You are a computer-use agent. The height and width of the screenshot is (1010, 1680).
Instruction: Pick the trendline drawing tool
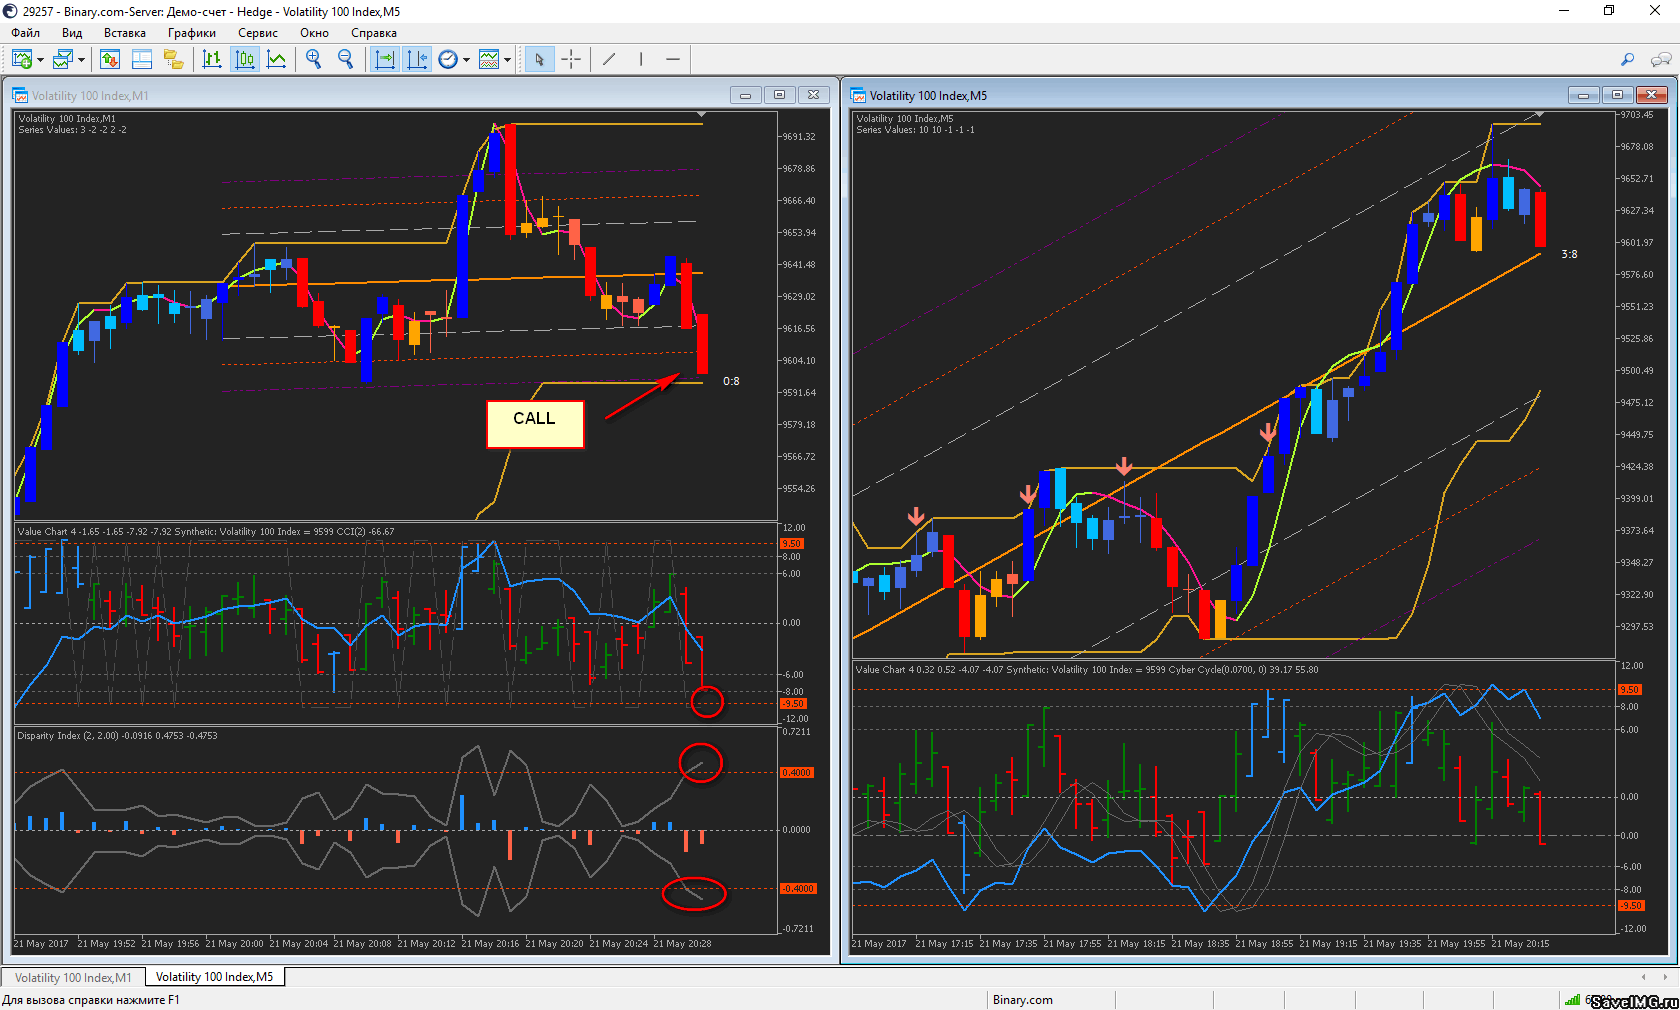tap(609, 60)
